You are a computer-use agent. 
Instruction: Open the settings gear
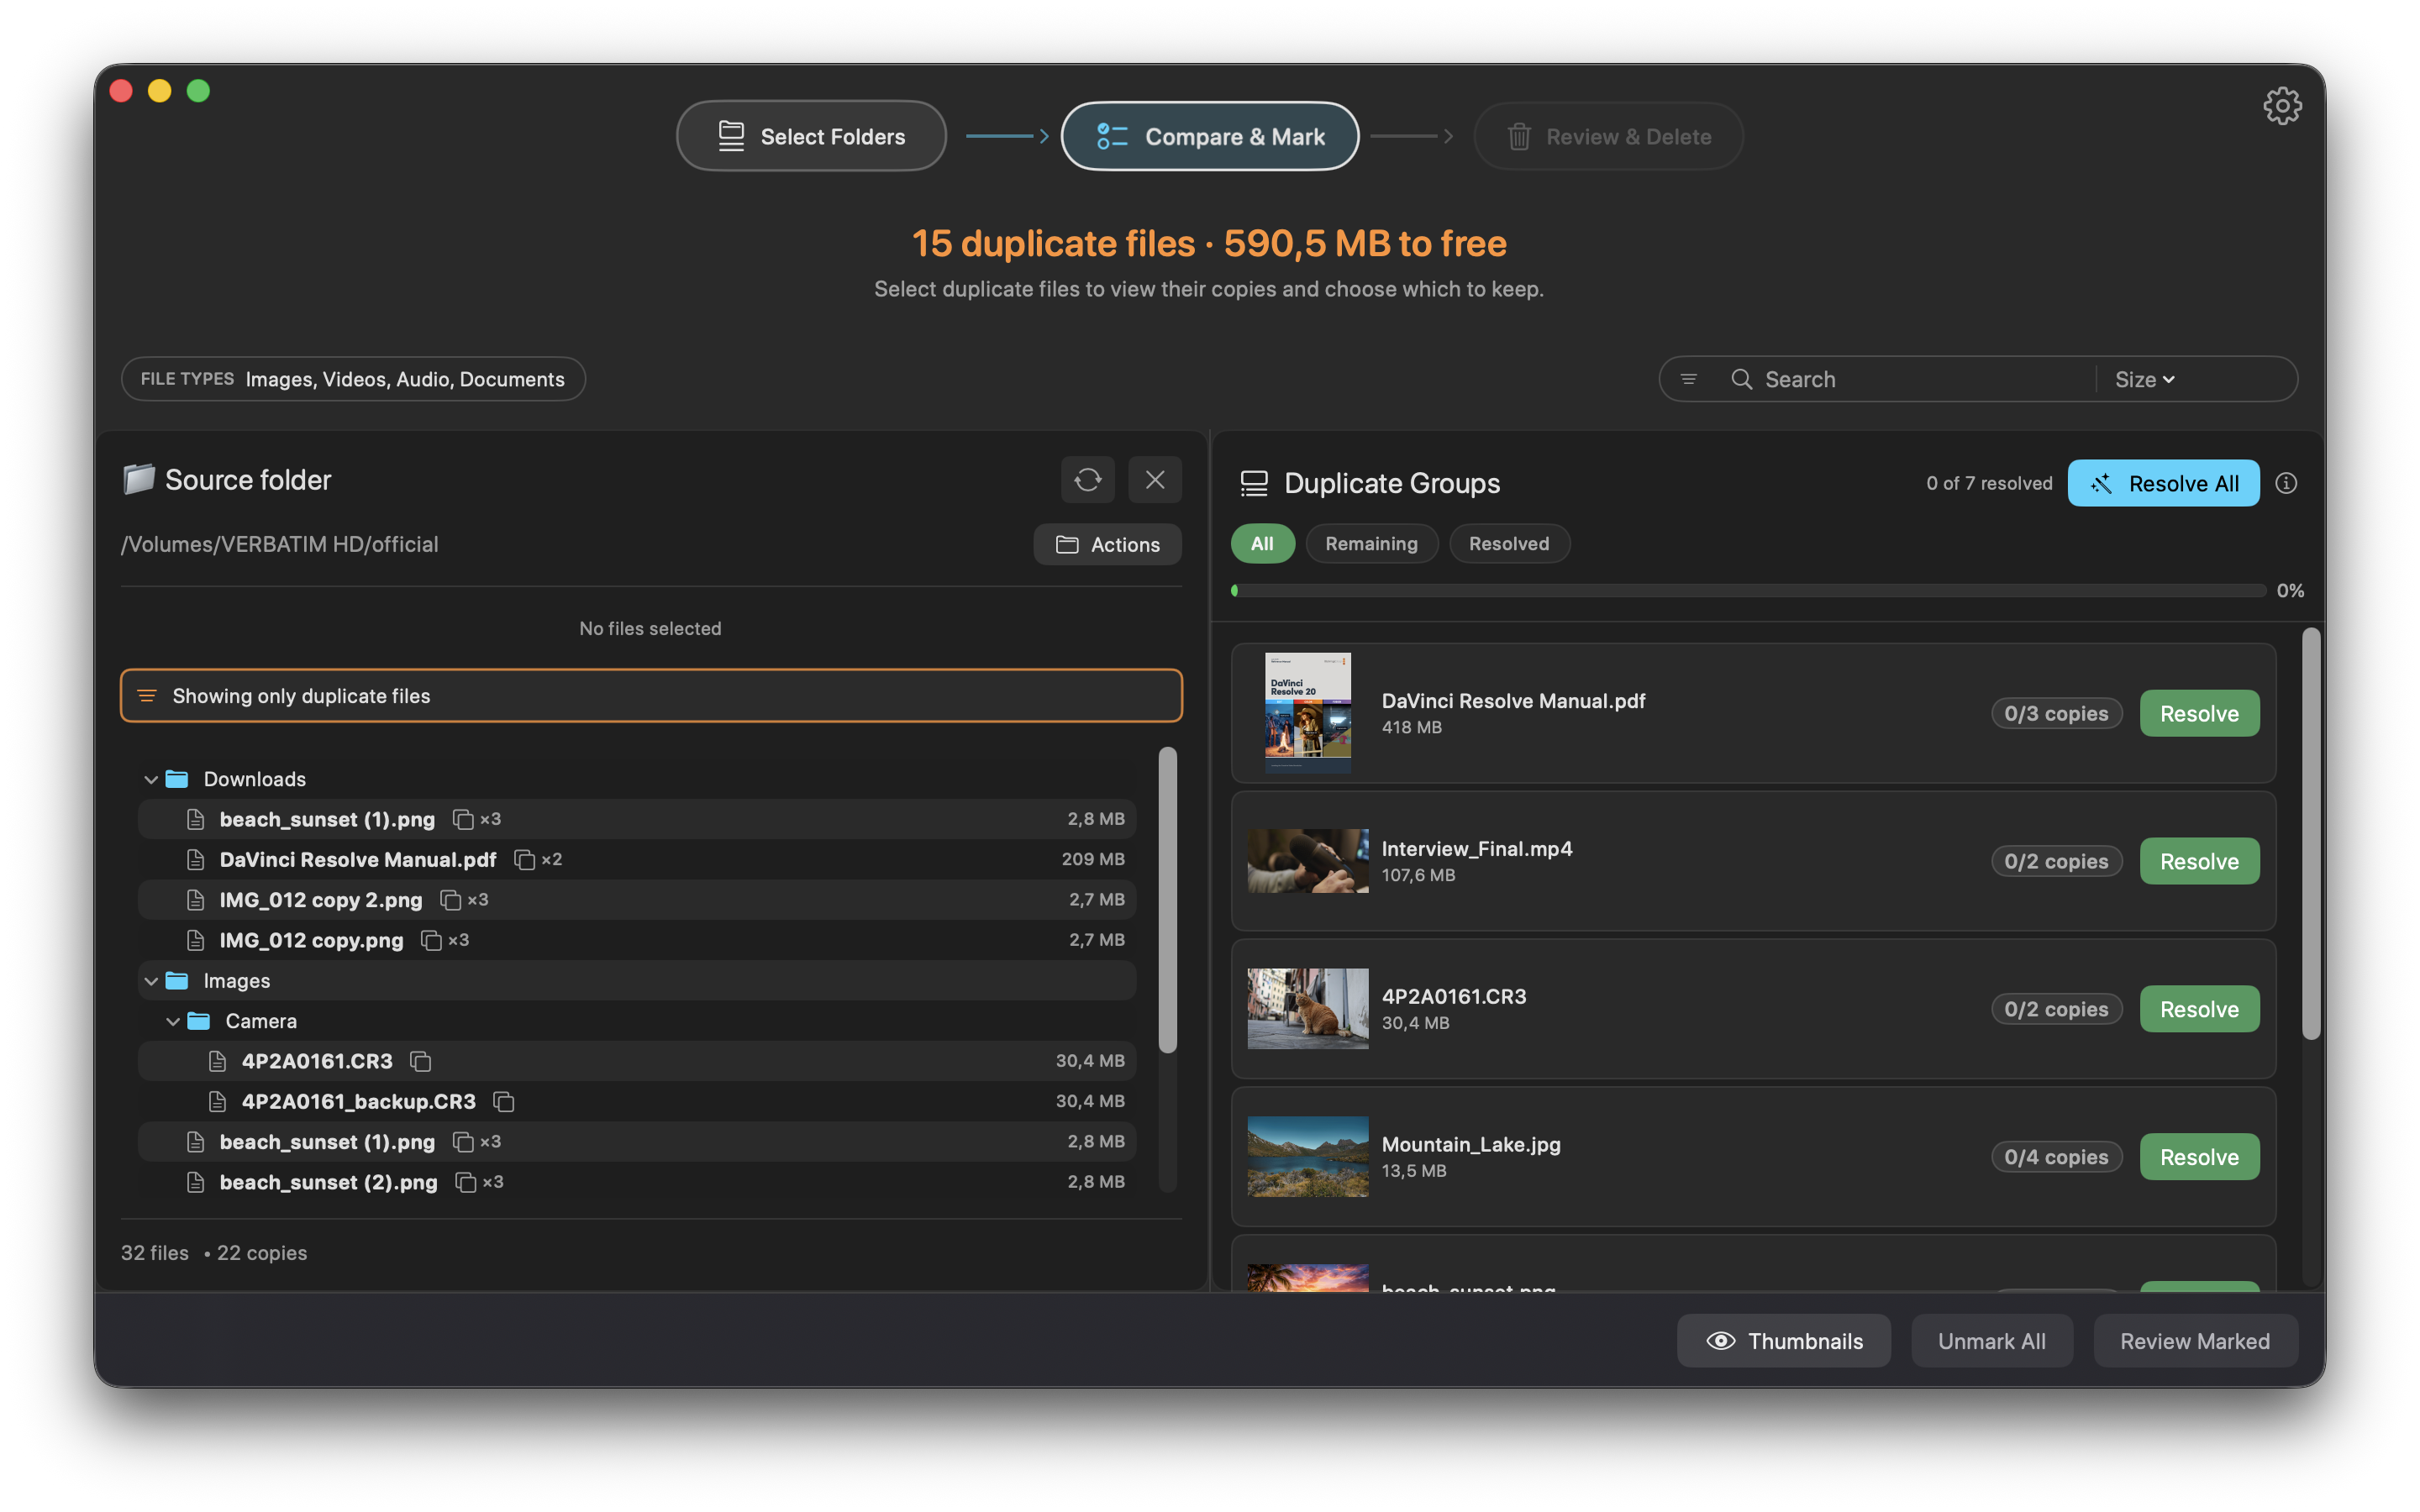pos(2283,105)
